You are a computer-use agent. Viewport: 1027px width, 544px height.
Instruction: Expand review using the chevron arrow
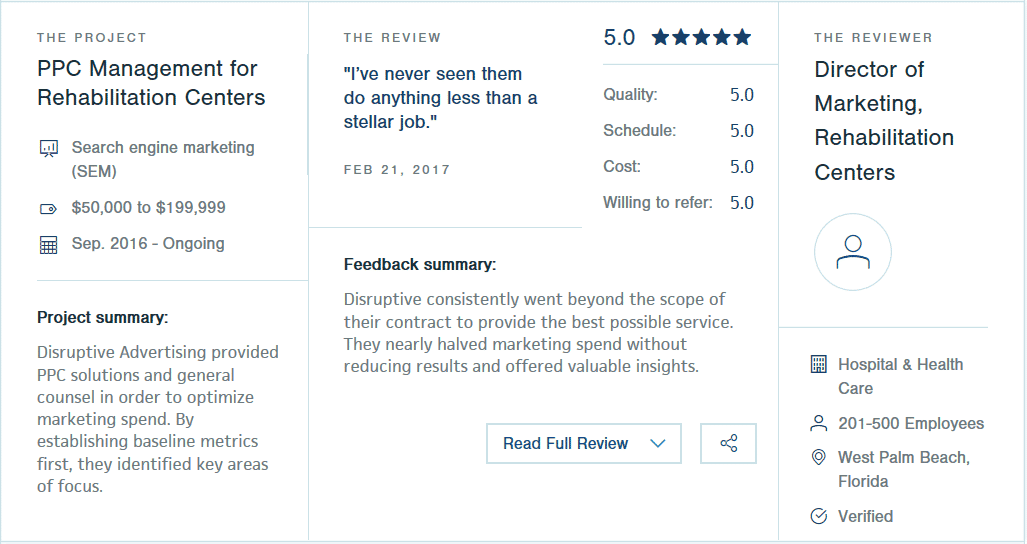(658, 443)
